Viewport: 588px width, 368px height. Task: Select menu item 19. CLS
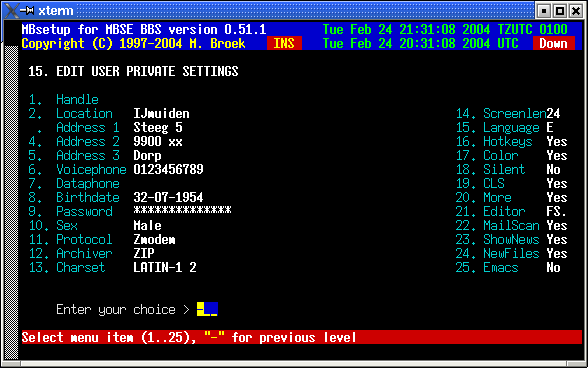click(x=480, y=183)
